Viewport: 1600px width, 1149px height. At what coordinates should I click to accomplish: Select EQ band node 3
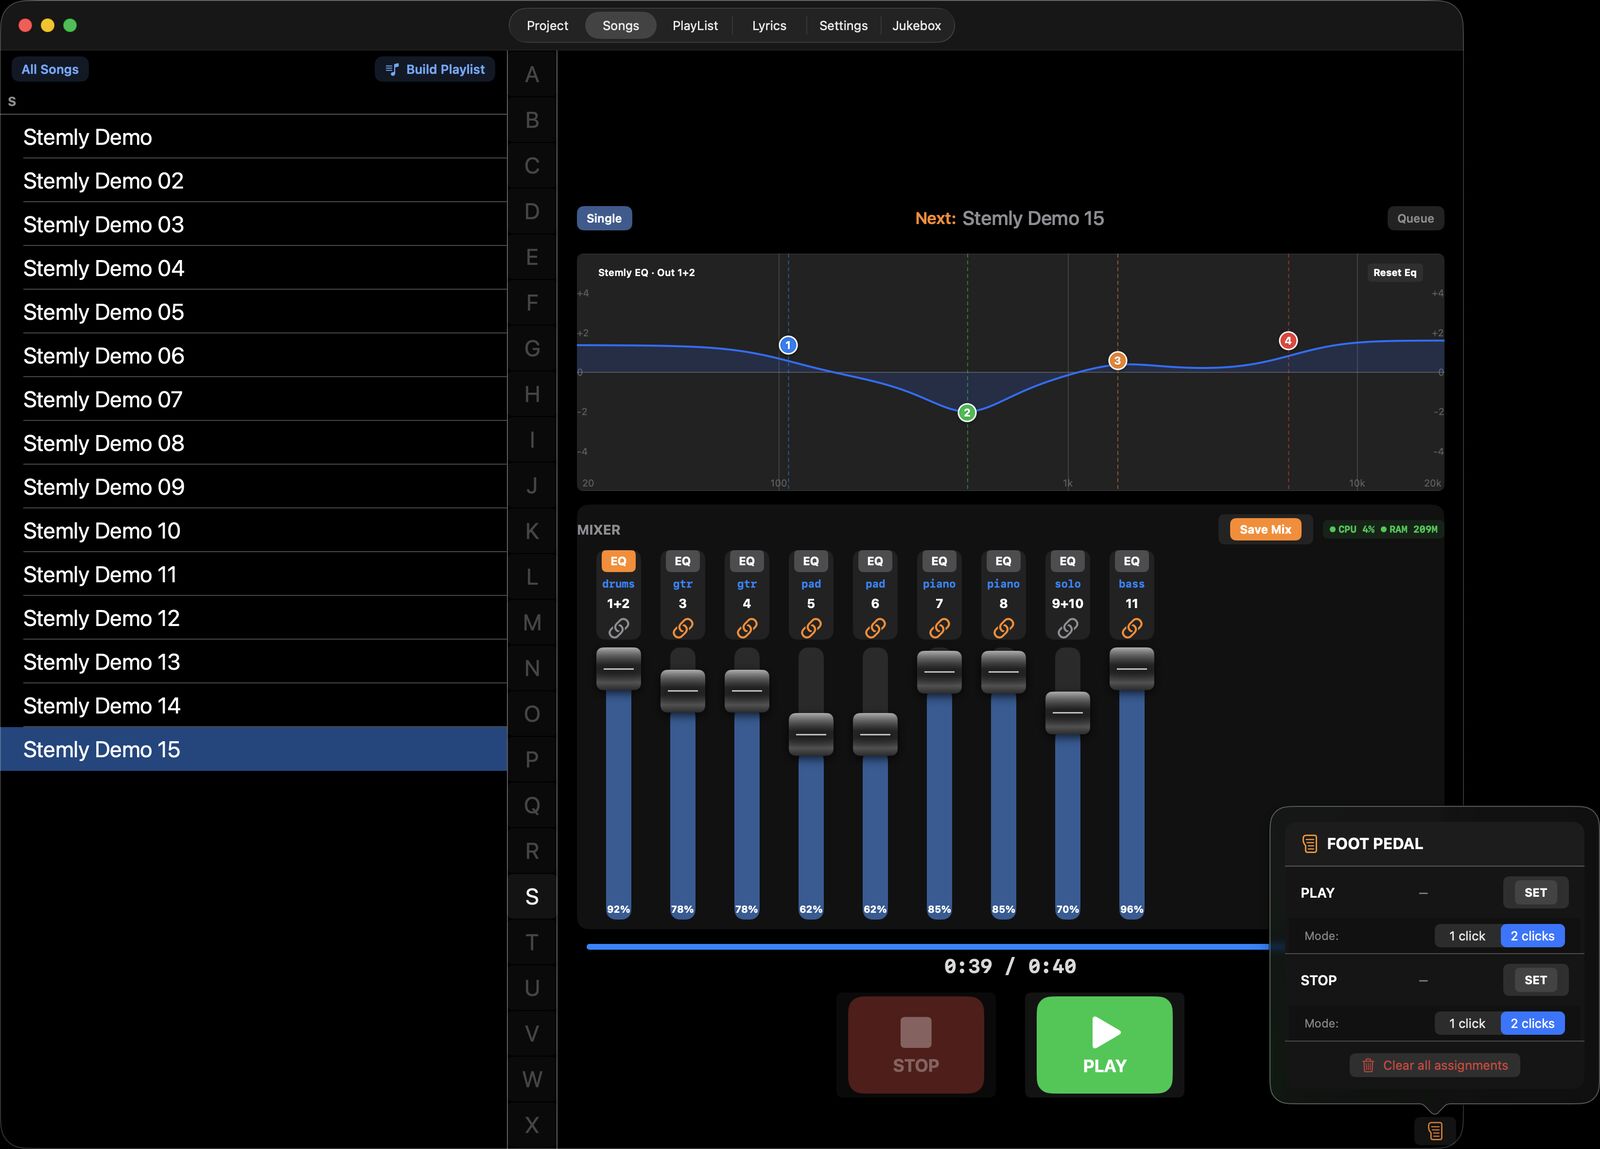tap(1118, 360)
